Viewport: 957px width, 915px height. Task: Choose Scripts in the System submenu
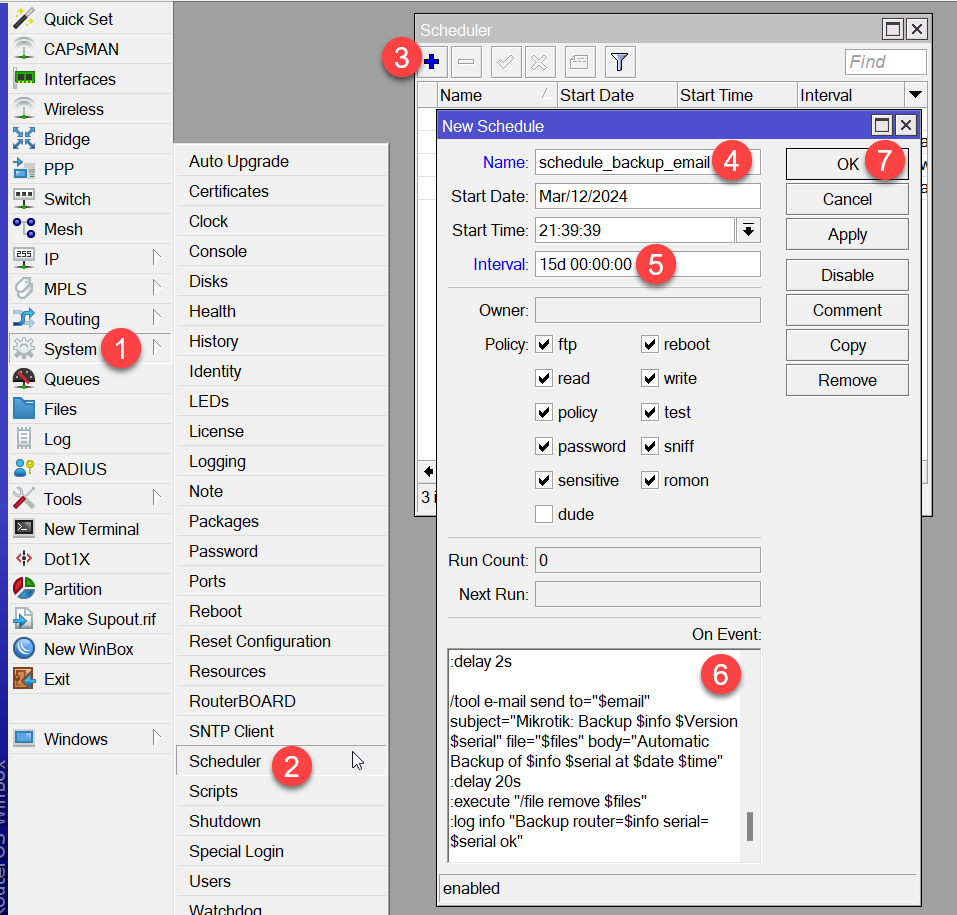[213, 791]
